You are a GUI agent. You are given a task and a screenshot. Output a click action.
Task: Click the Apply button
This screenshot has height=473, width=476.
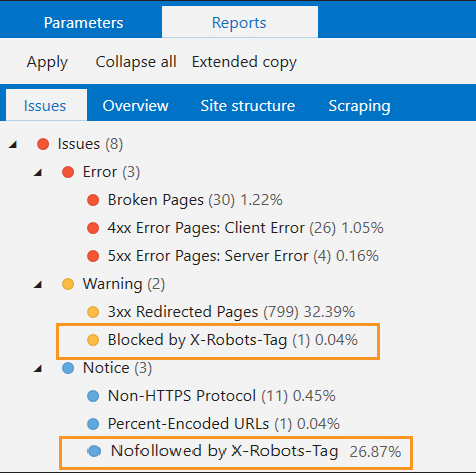pyautogui.click(x=47, y=62)
